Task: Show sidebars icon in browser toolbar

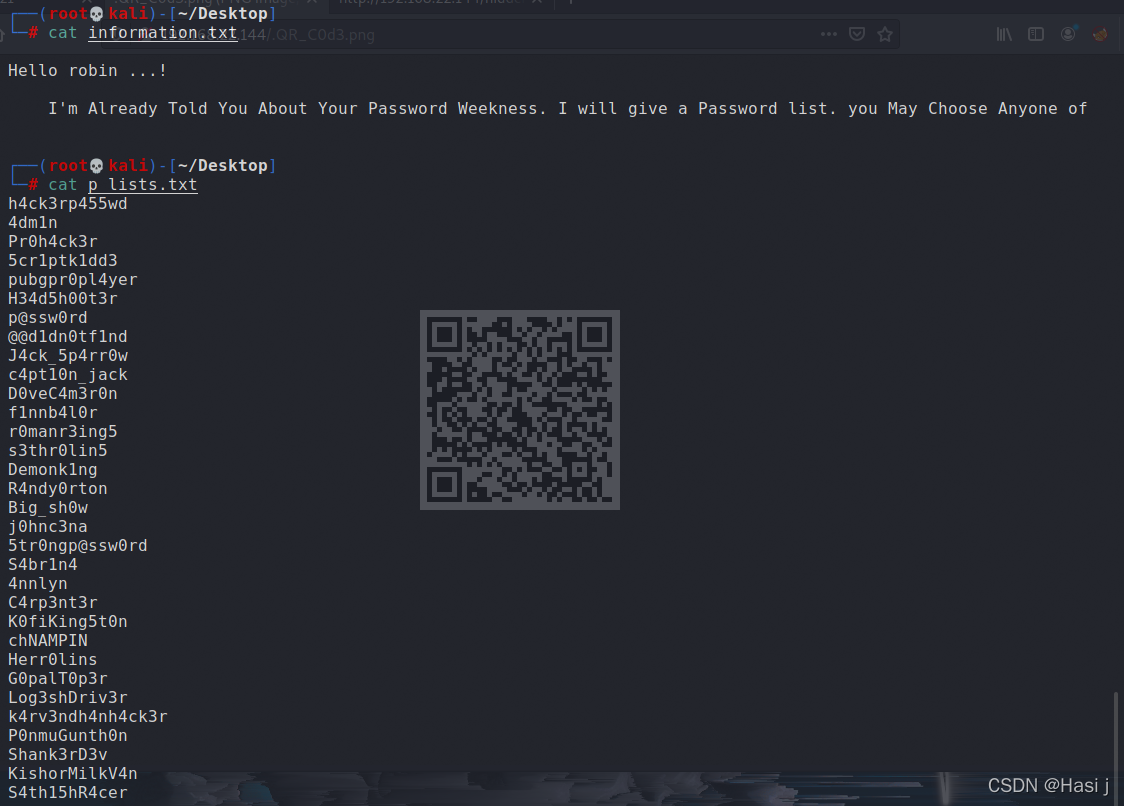Action: 1036,34
